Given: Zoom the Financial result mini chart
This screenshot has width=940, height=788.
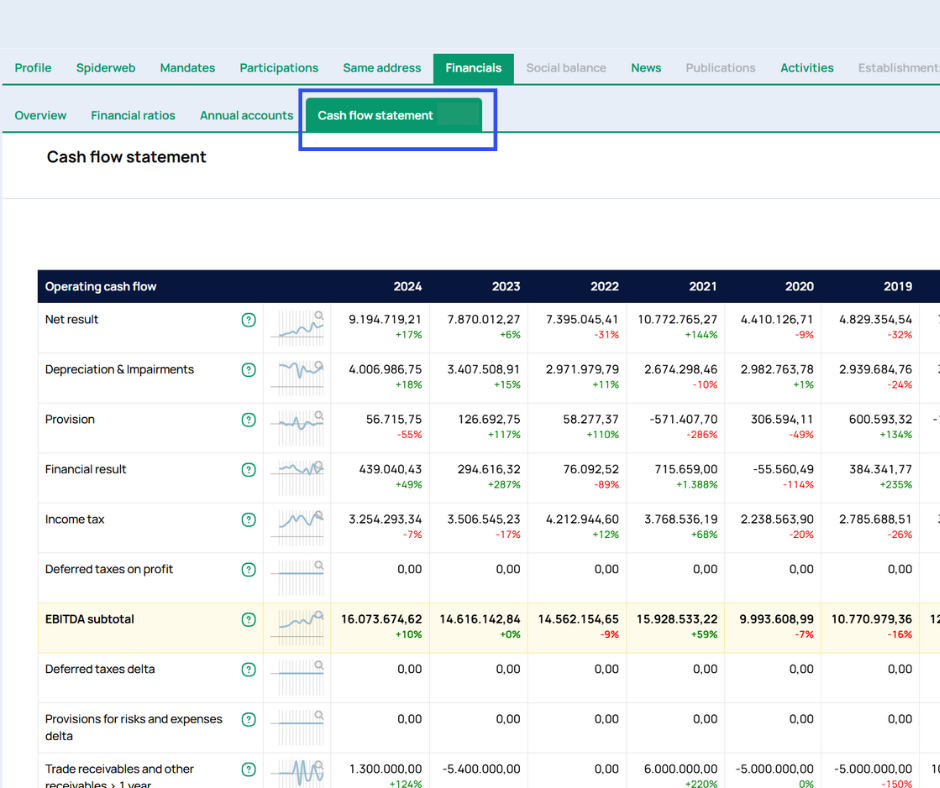Looking at the screenshot, I should [298, 477].
